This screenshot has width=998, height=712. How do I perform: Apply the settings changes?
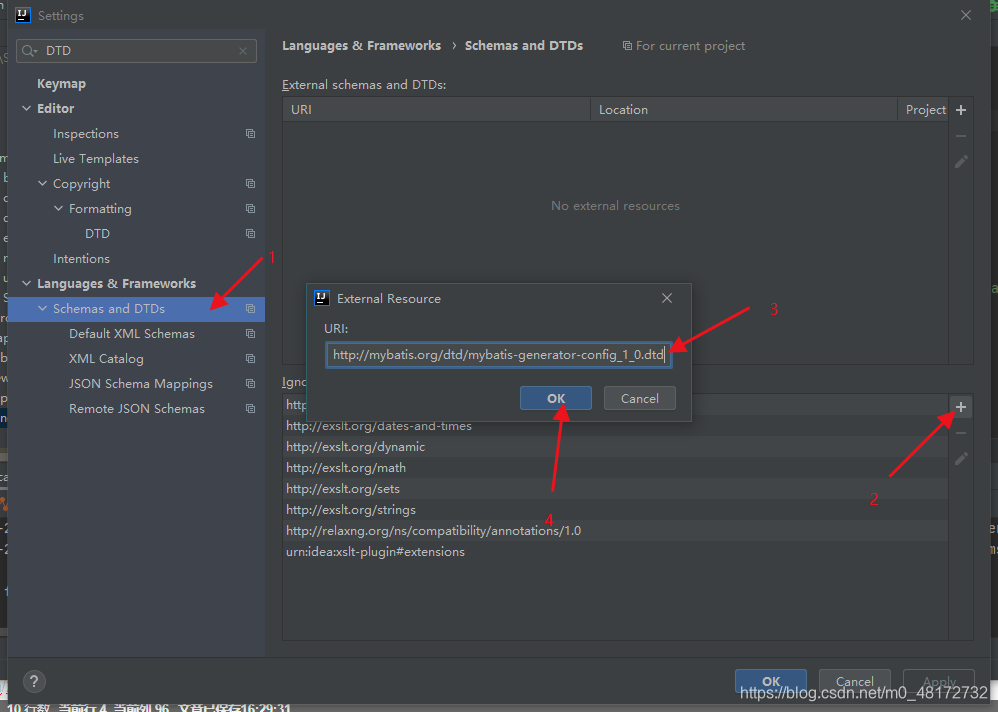938,681
